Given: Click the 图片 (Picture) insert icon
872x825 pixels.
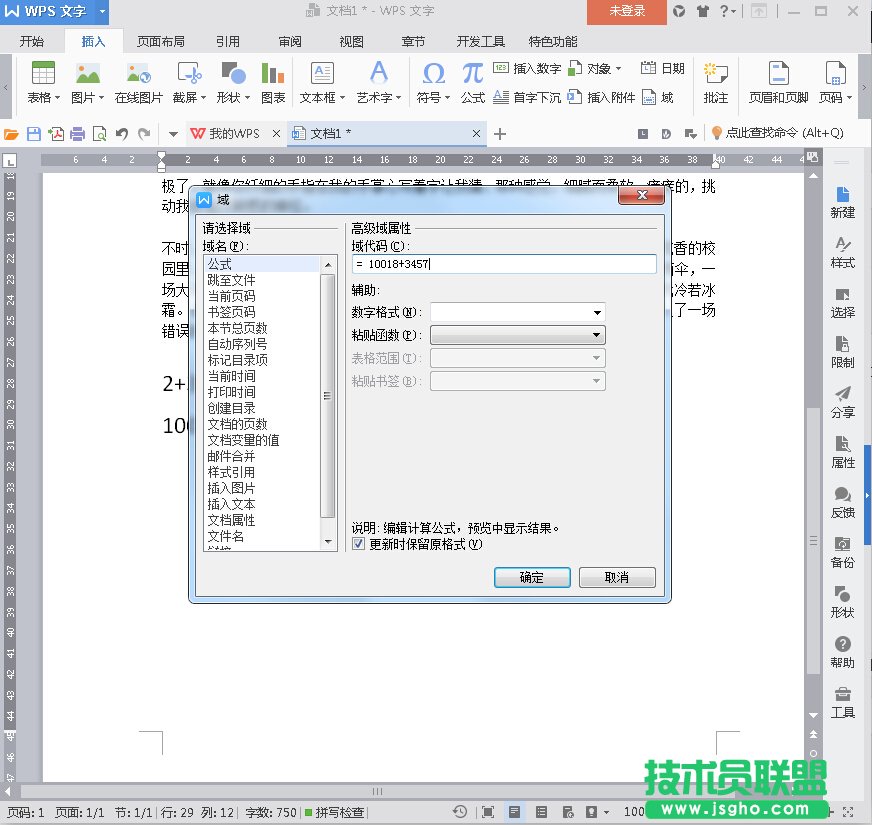Looking at the screenshot, I should click(88, 74).
